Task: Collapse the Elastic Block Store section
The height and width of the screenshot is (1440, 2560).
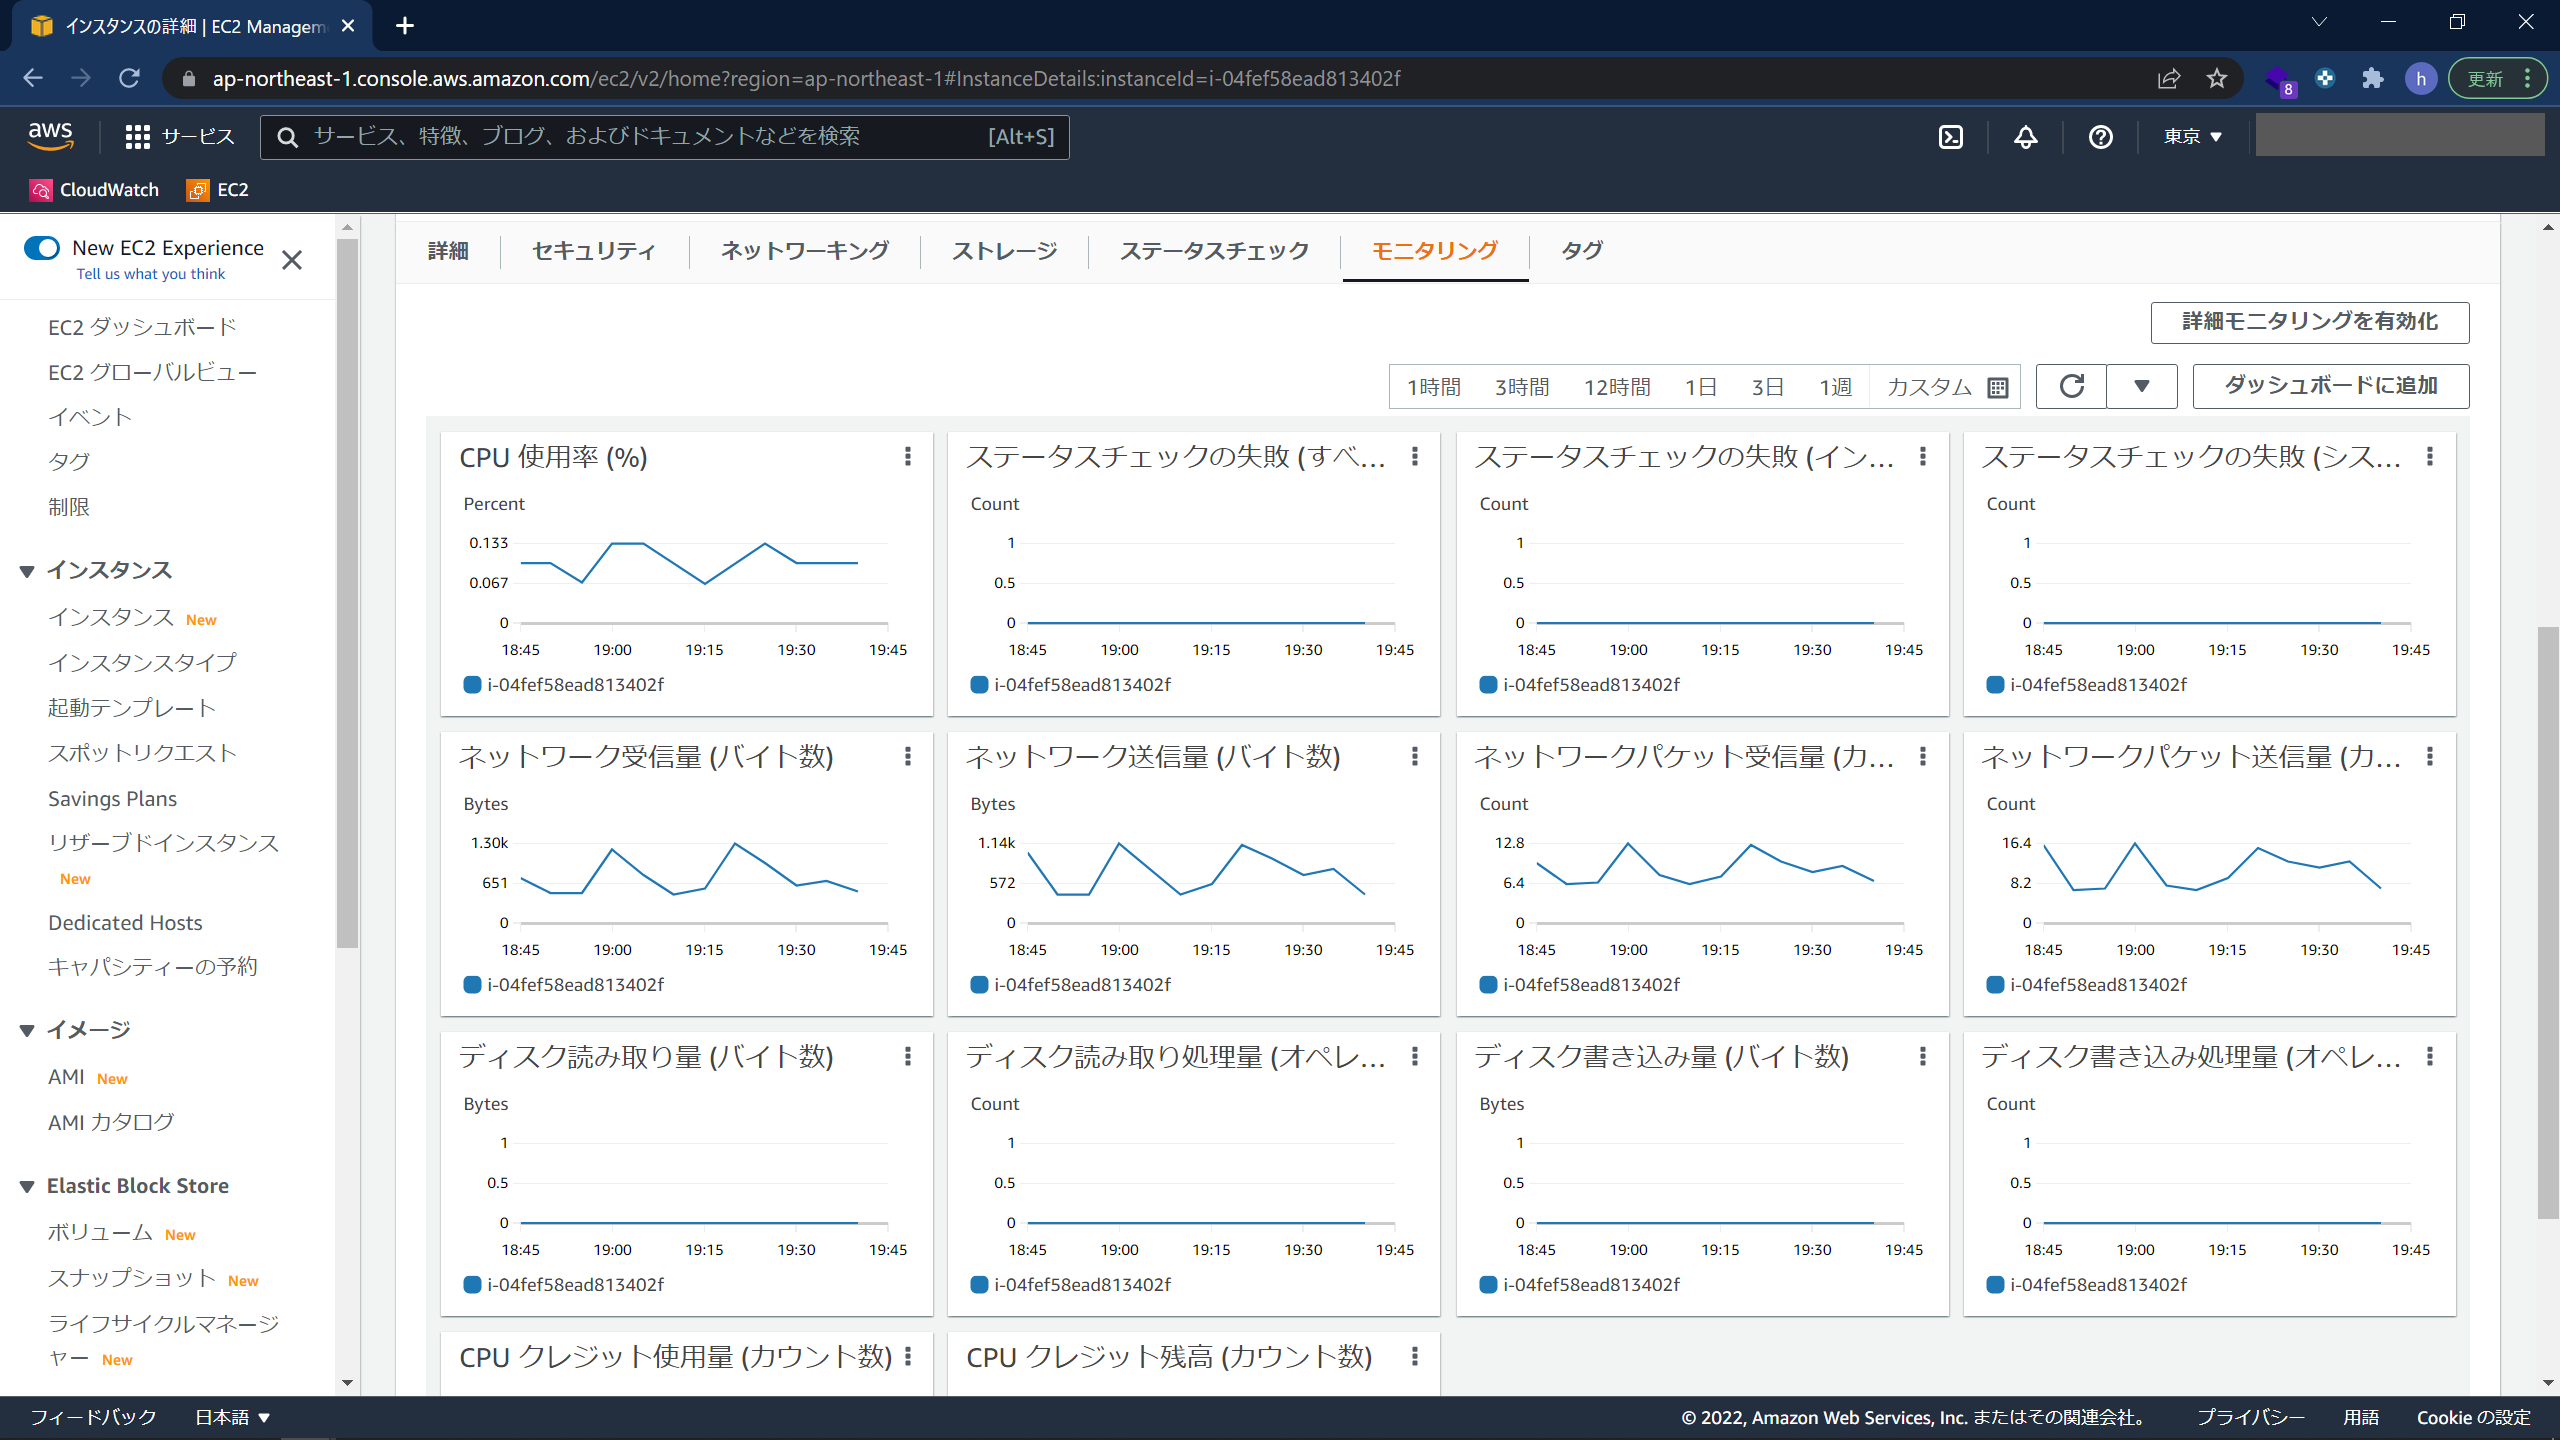Action: [x=27, y=1186]
